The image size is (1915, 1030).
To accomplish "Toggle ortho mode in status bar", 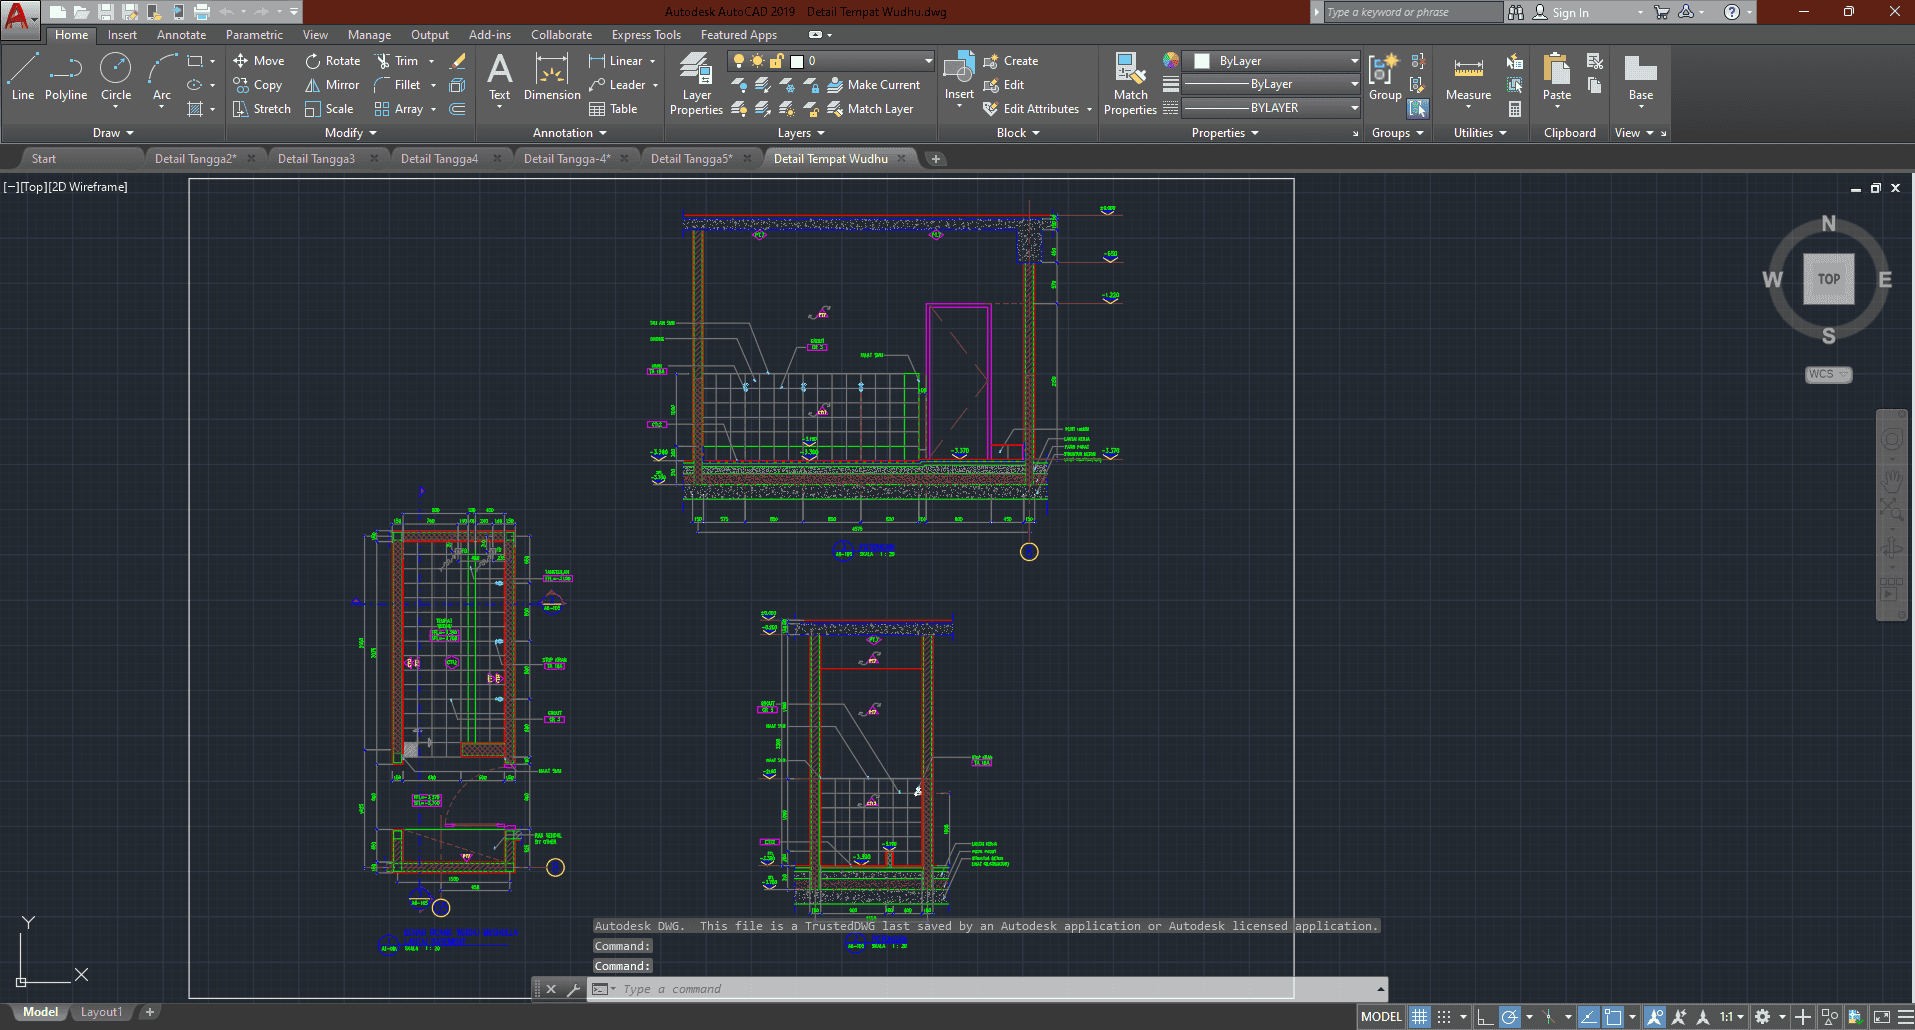I will tap(1485, 1017).
